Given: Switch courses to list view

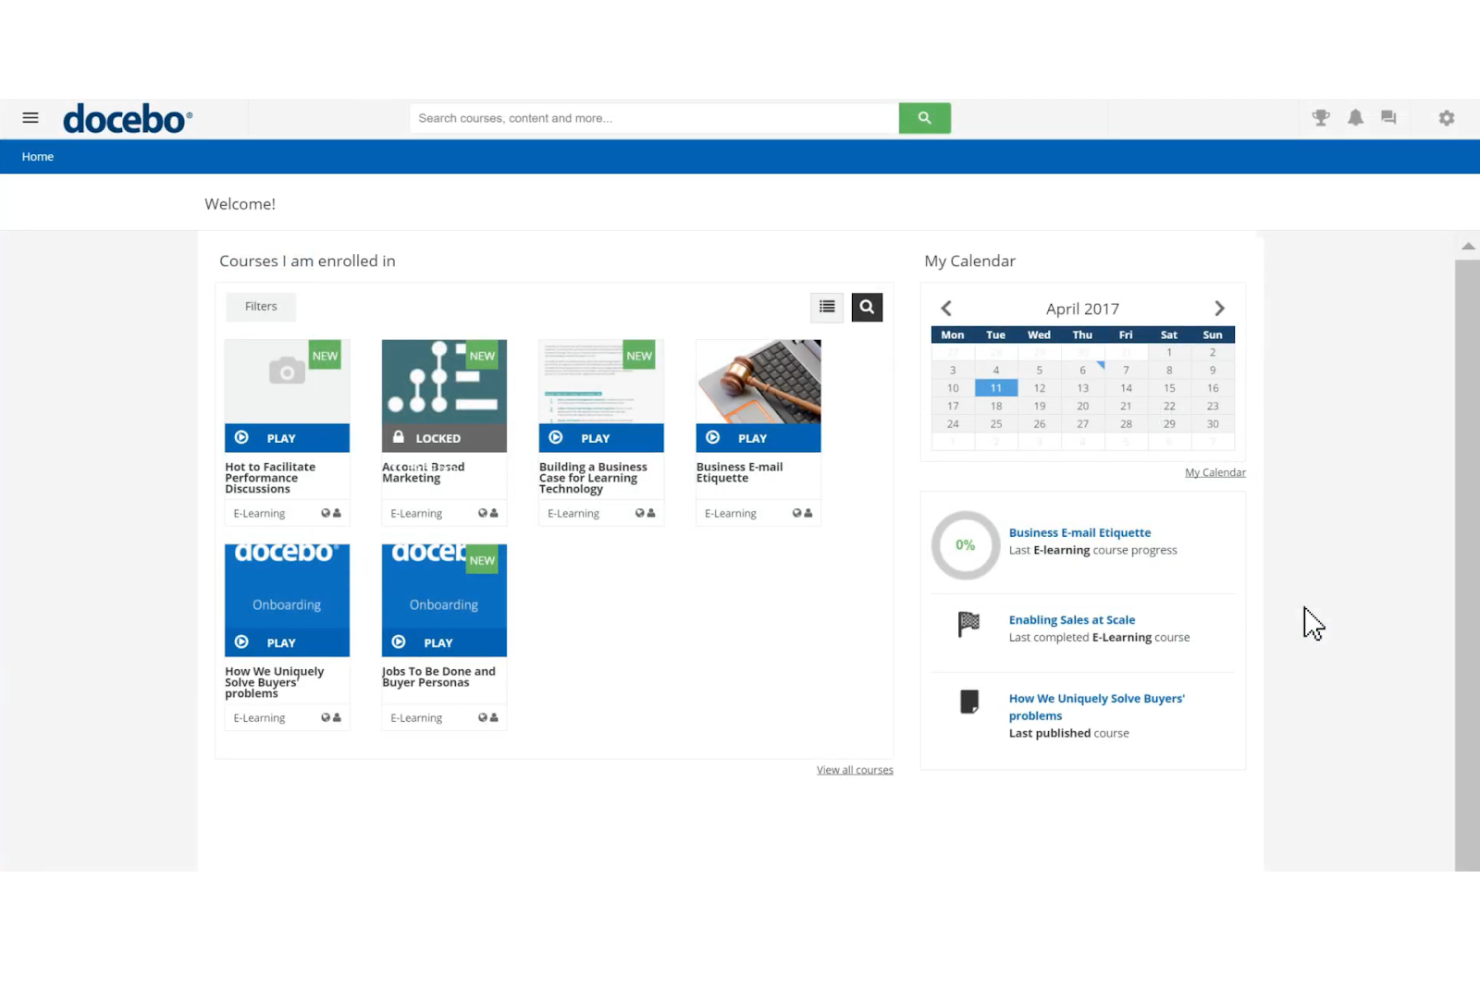Looking at the screenshot, I should pos(826,306).
